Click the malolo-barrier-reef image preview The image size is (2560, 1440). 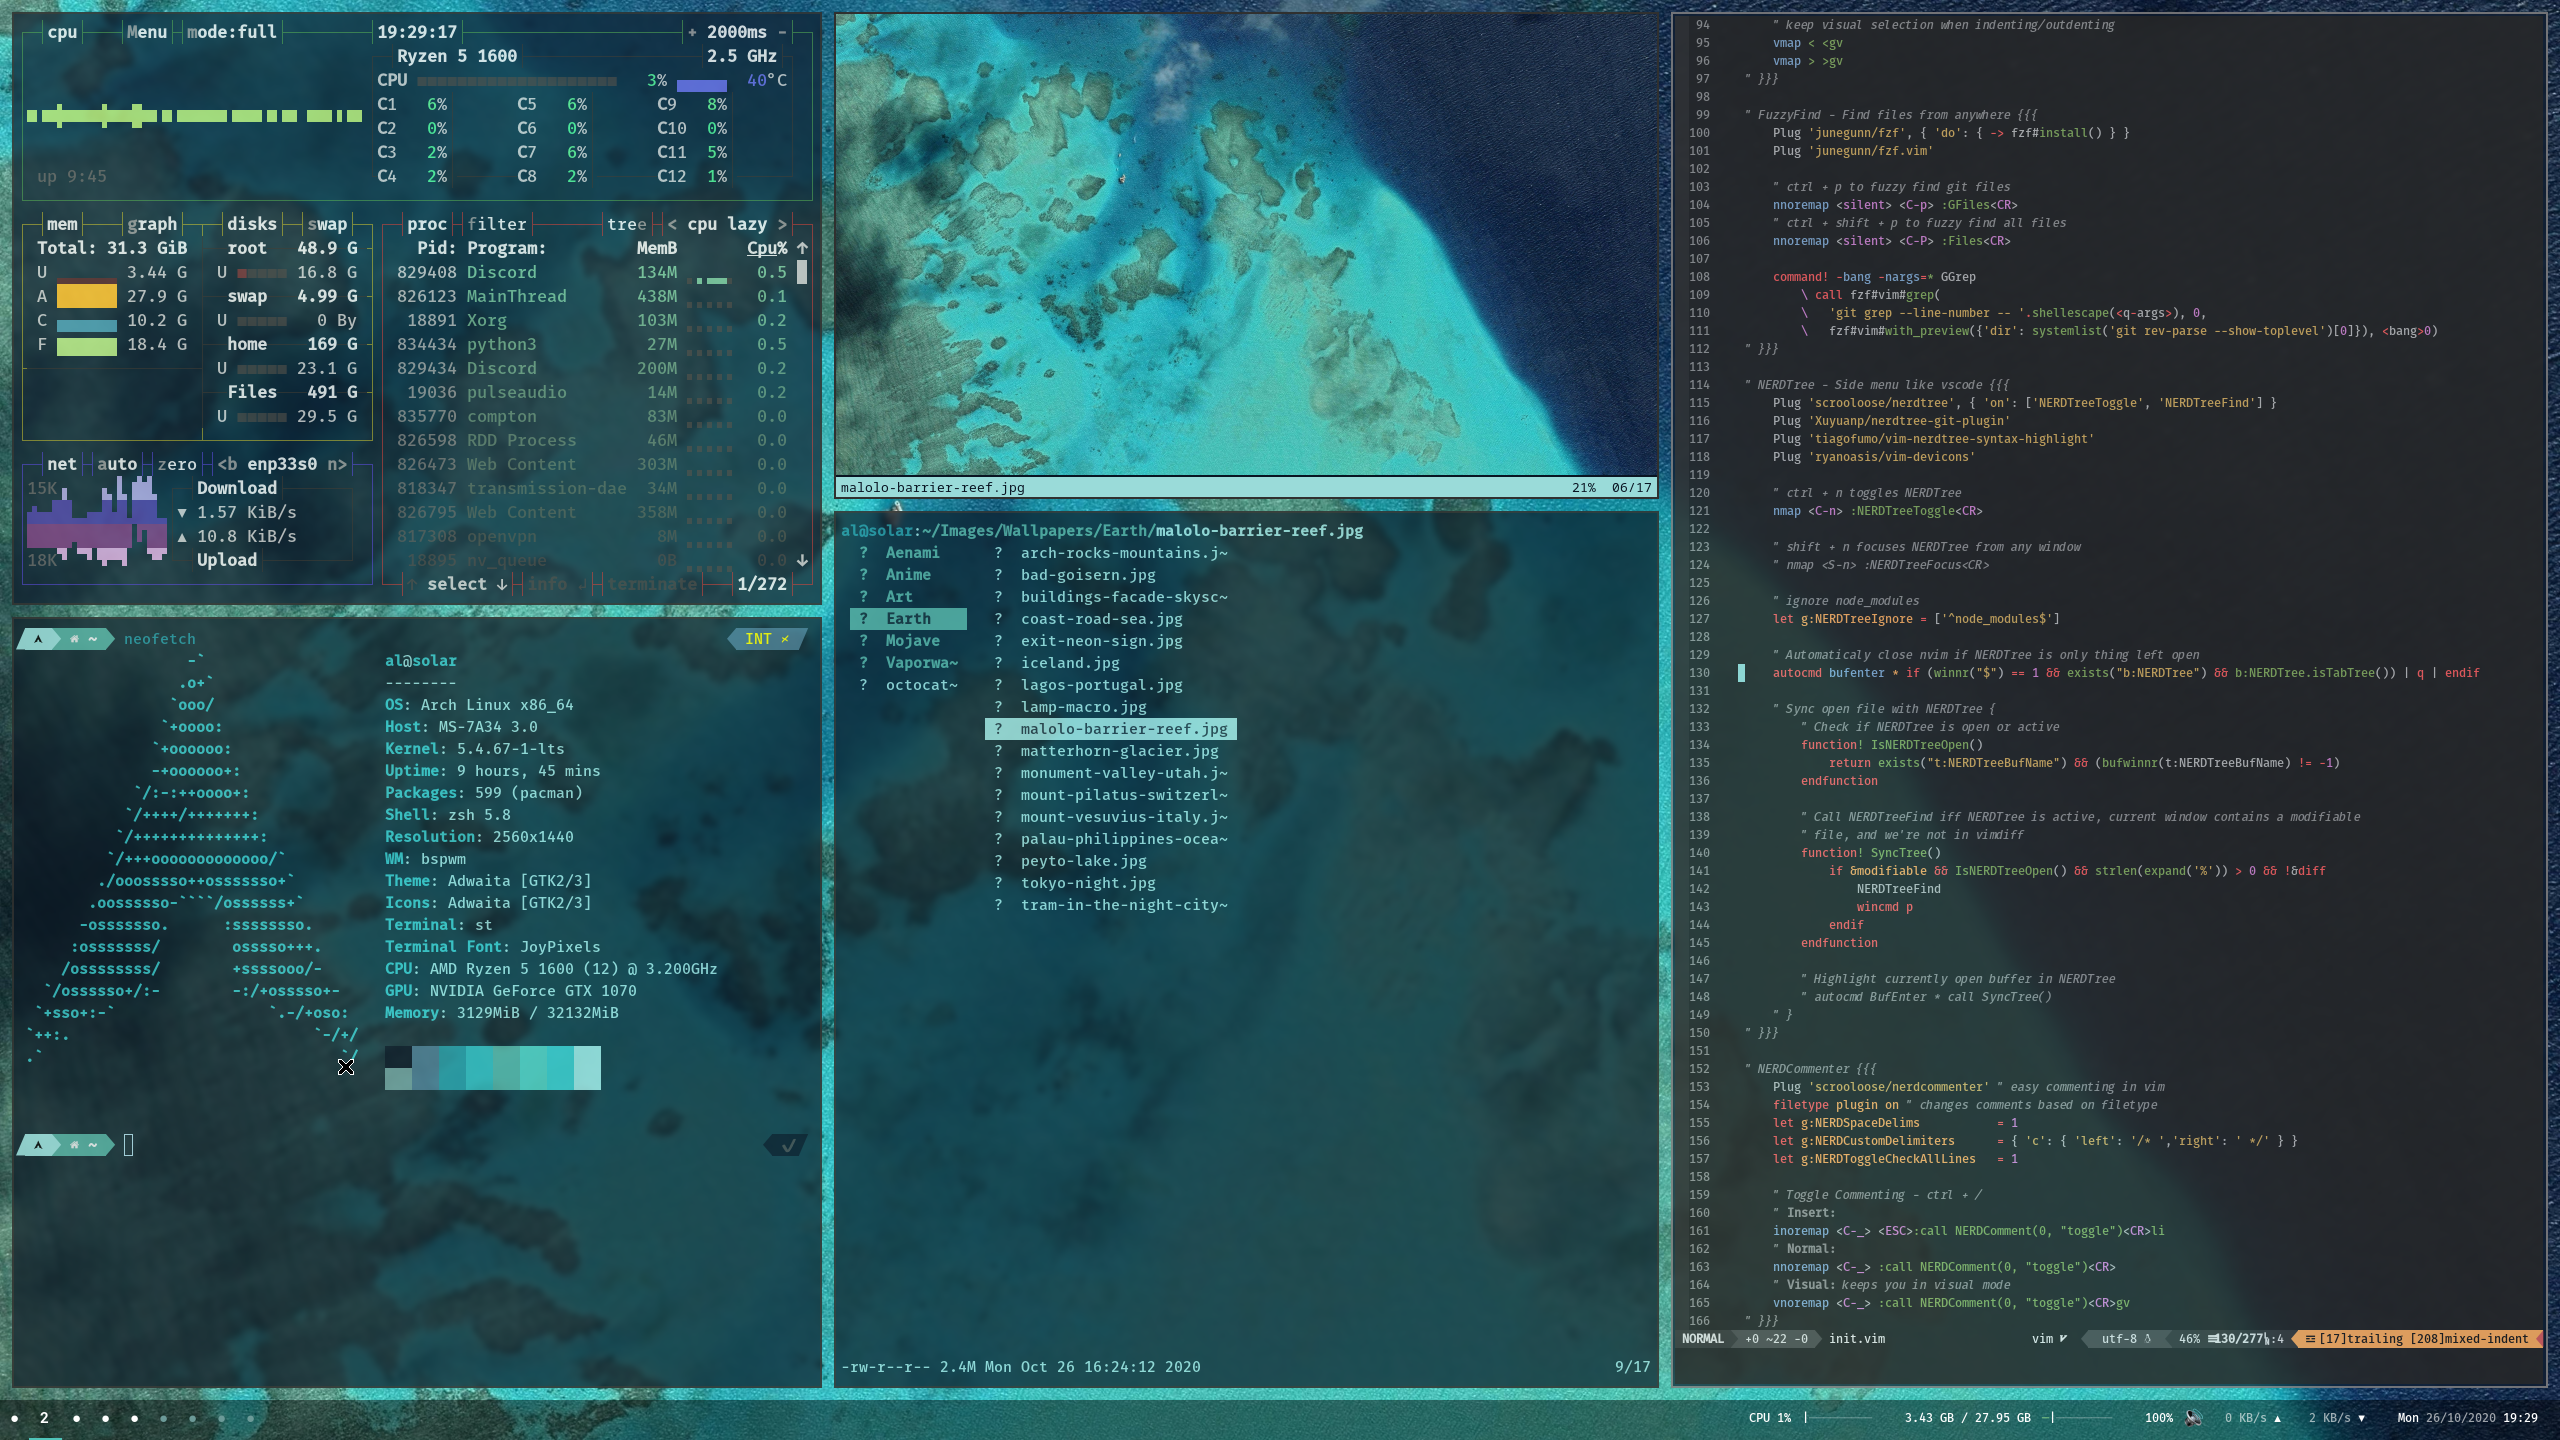(1246, 245)
